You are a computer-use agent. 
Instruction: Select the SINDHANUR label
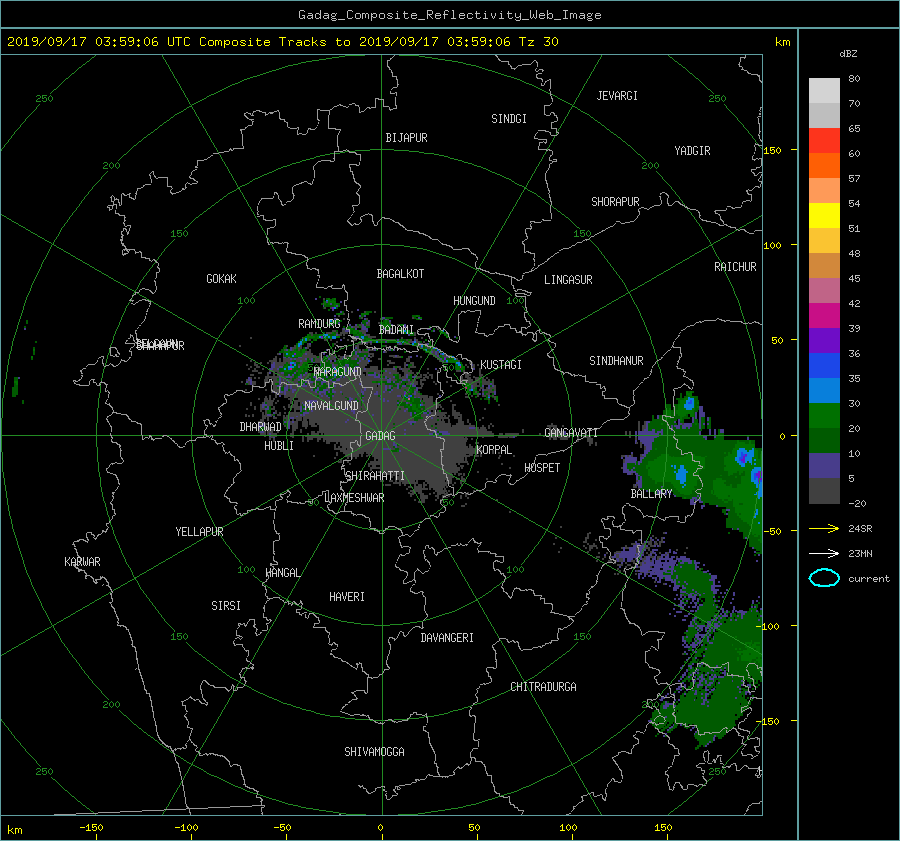[x=616, y=361]
